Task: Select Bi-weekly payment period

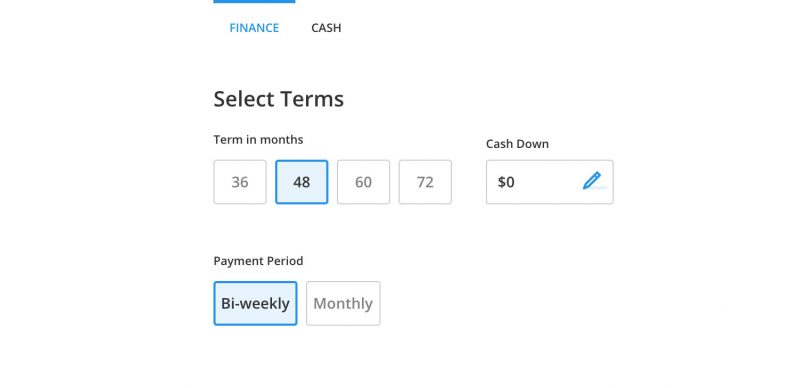Action: 255,303
